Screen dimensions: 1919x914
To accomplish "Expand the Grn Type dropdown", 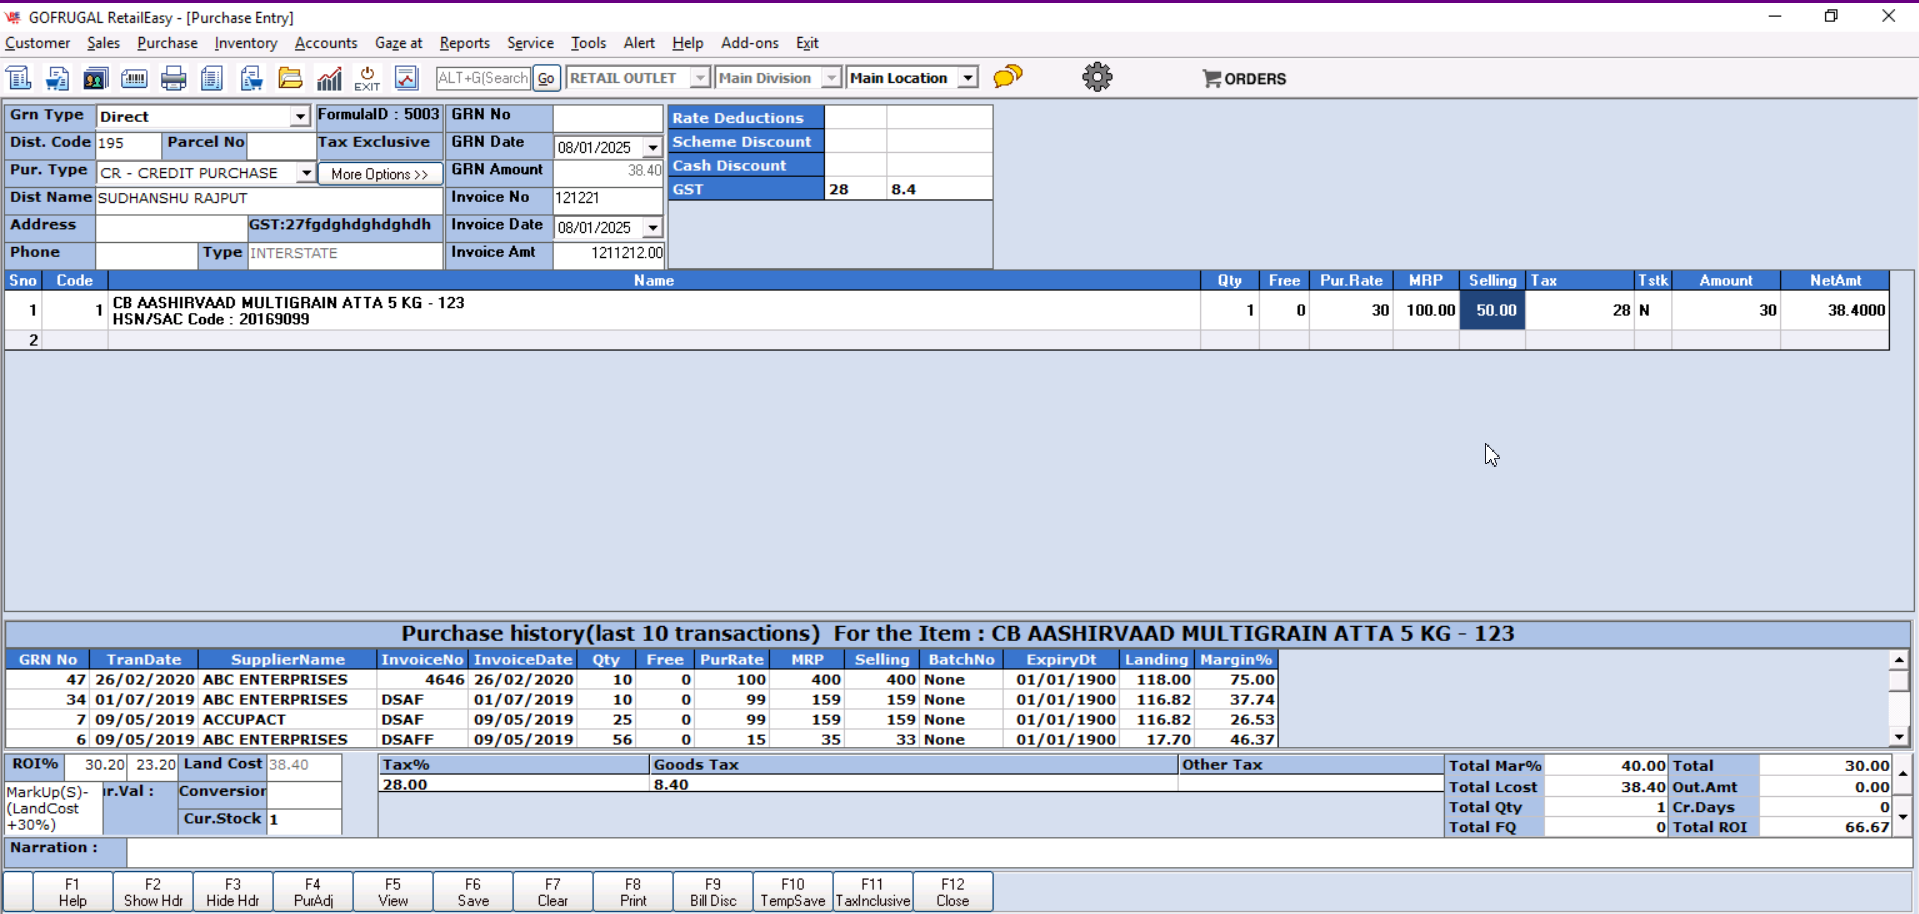I will coord(300,117).
